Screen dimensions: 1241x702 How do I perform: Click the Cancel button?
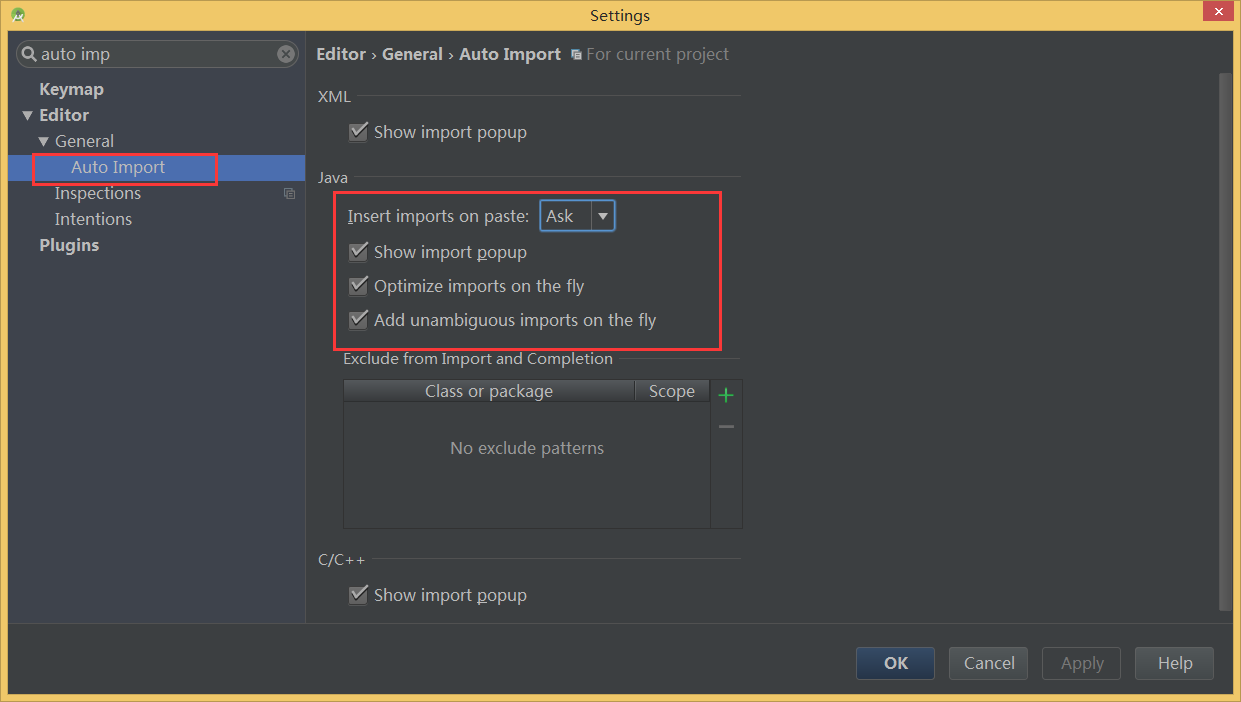click(989, 663)
